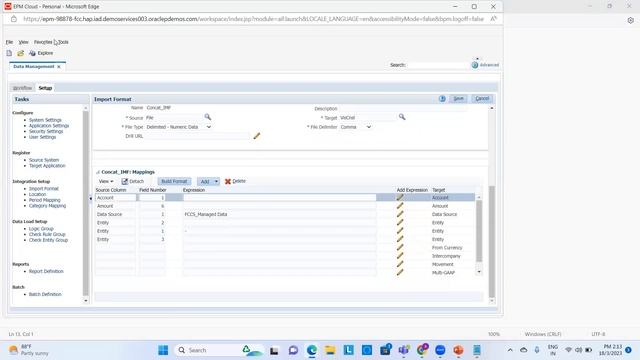Open Microsoft Edge from taskbar
The height and width of the screenshot is (360, 640).
(x=312, y=350)
